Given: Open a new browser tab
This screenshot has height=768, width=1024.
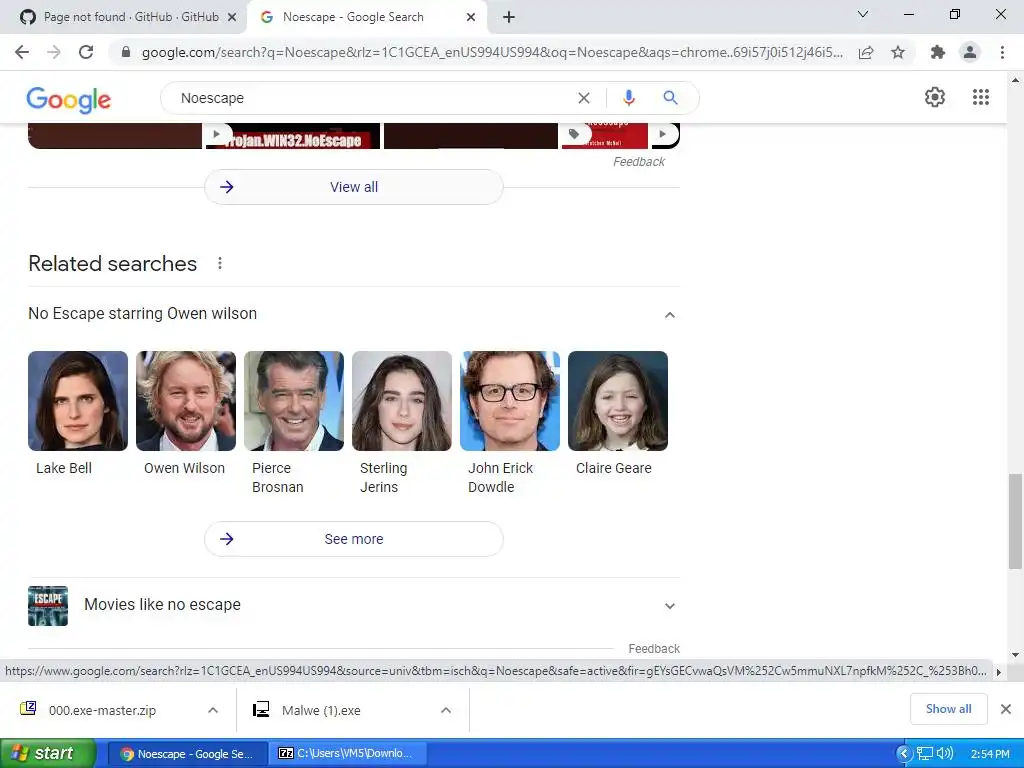Looking at the screenshot, I should [x=509, y=17].
